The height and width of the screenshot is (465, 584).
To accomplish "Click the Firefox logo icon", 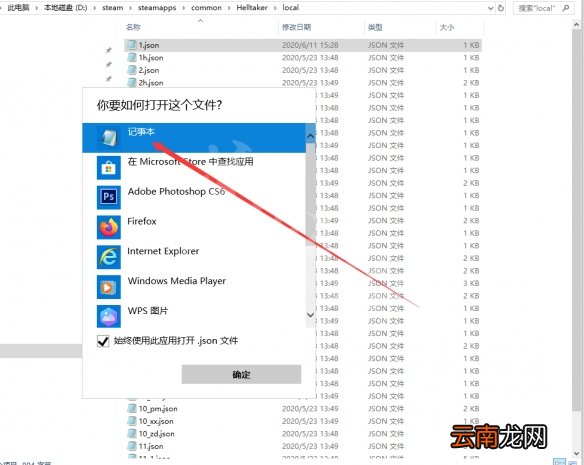I will [109, 227].
